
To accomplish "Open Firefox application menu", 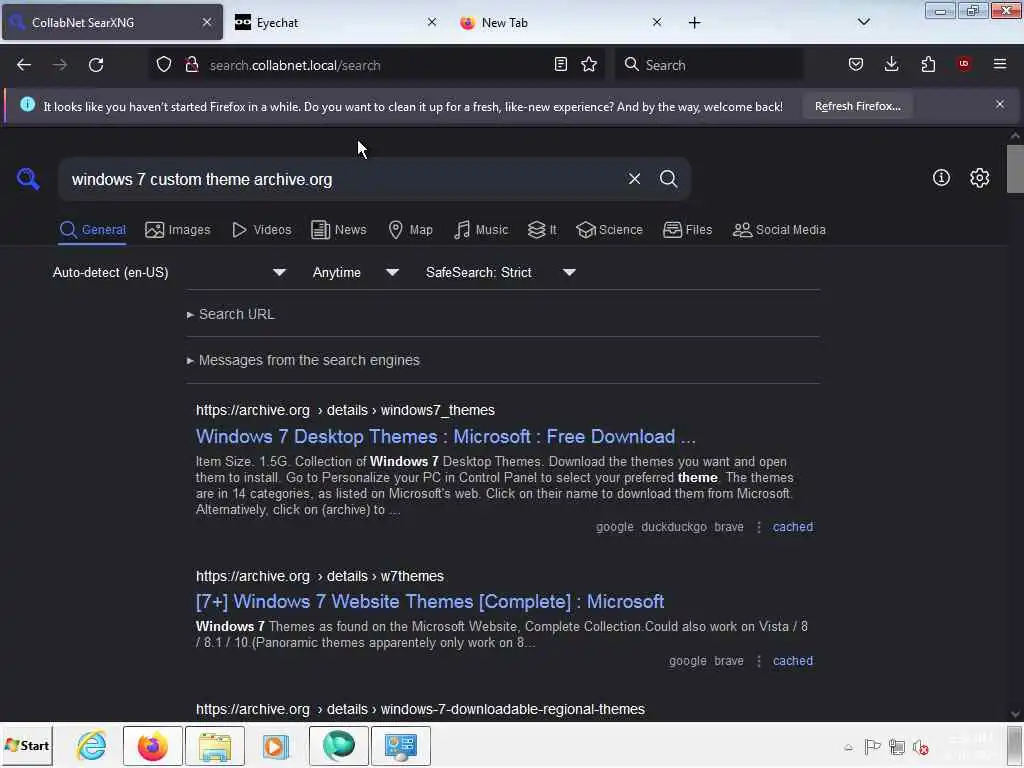I will [1000, 64].
